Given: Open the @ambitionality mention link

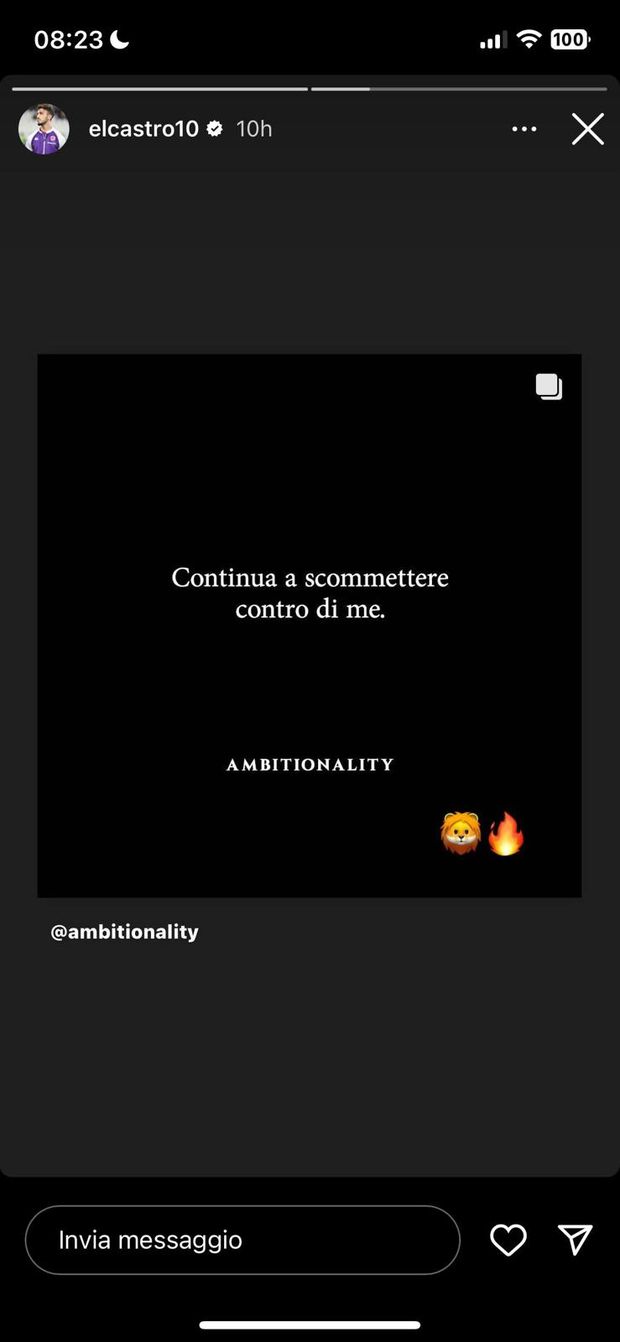Looking at the screenshot, I should 125,932.
